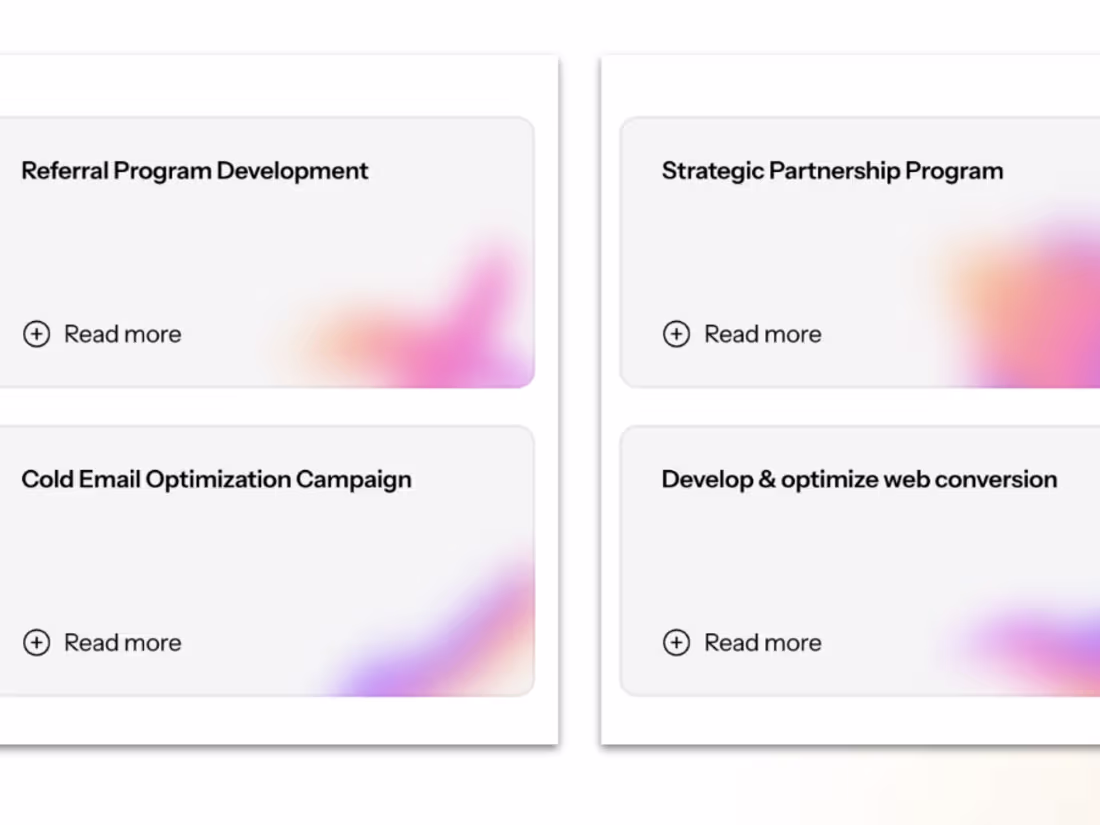The height and width of the screenshot is (825, 1100).
Task: Expand Read more for Referral Program Development
Action: pyautogui.click(x=122, y=334)
